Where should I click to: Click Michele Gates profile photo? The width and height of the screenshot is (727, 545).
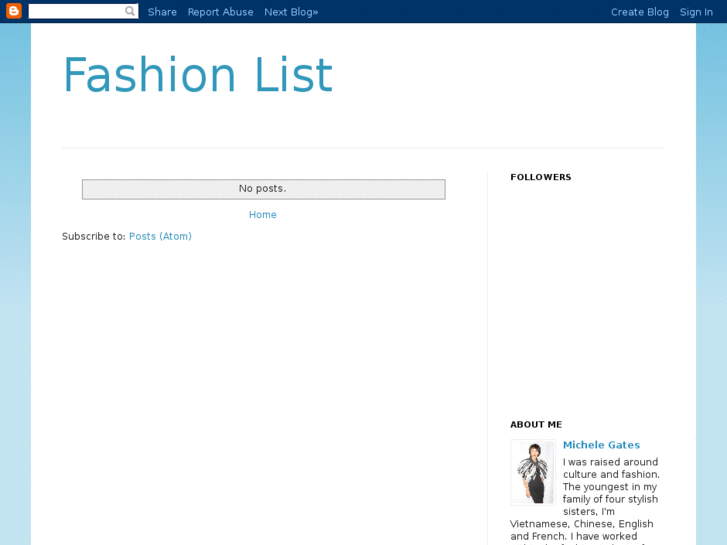point(533,472)
